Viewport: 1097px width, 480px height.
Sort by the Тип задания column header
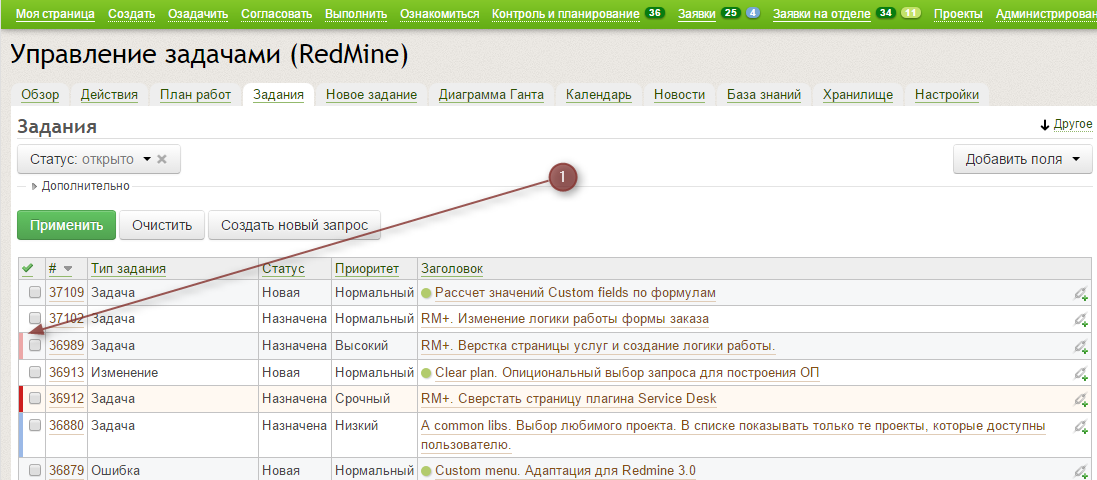pyautogui.click(x=128, y=269)
